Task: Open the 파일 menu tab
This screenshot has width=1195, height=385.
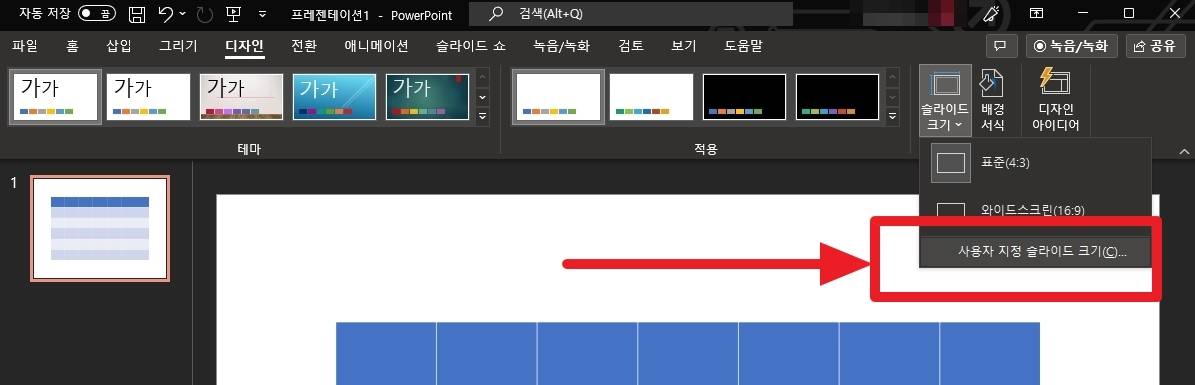Action: click(24, 46)
